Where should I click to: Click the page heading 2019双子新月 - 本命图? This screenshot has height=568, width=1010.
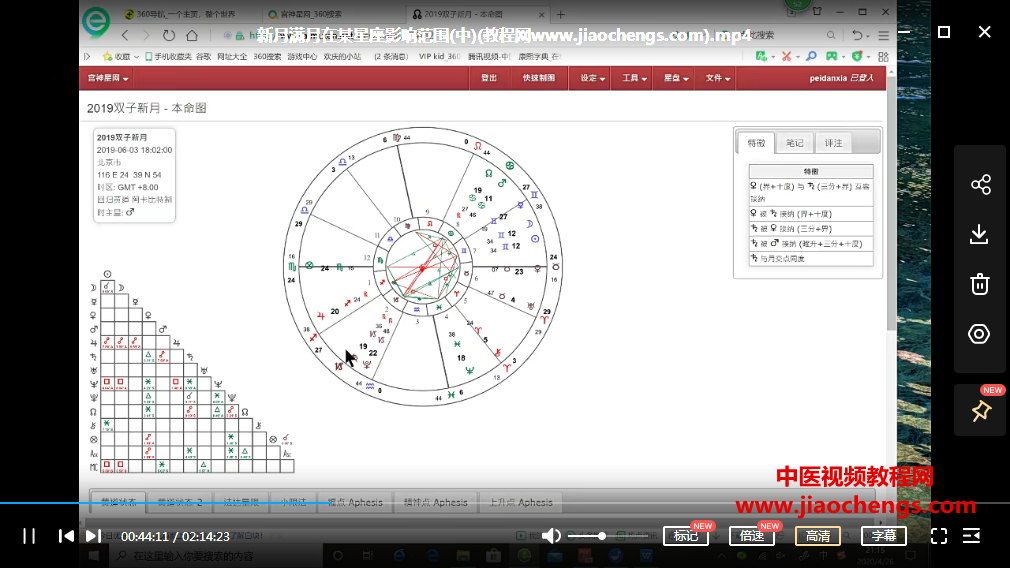point(147,108)
